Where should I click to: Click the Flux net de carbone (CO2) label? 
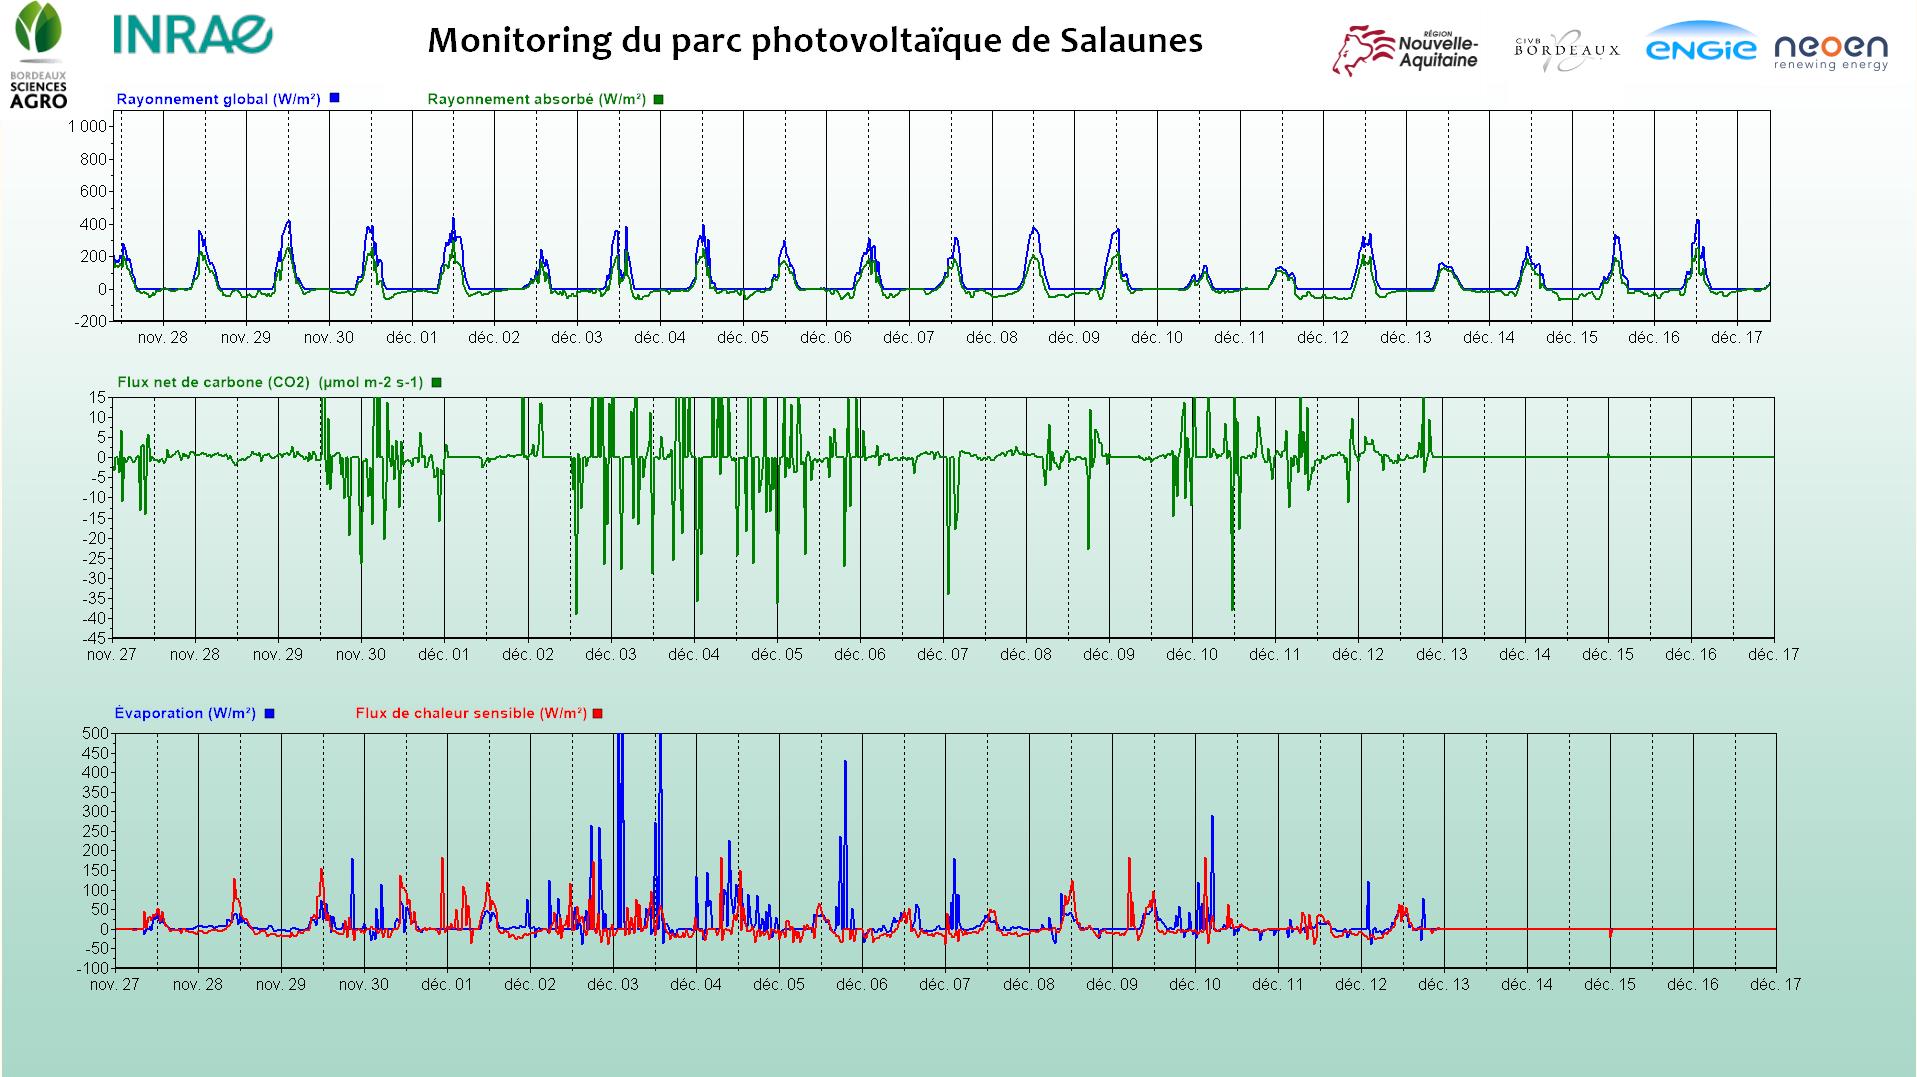point(270,382)
